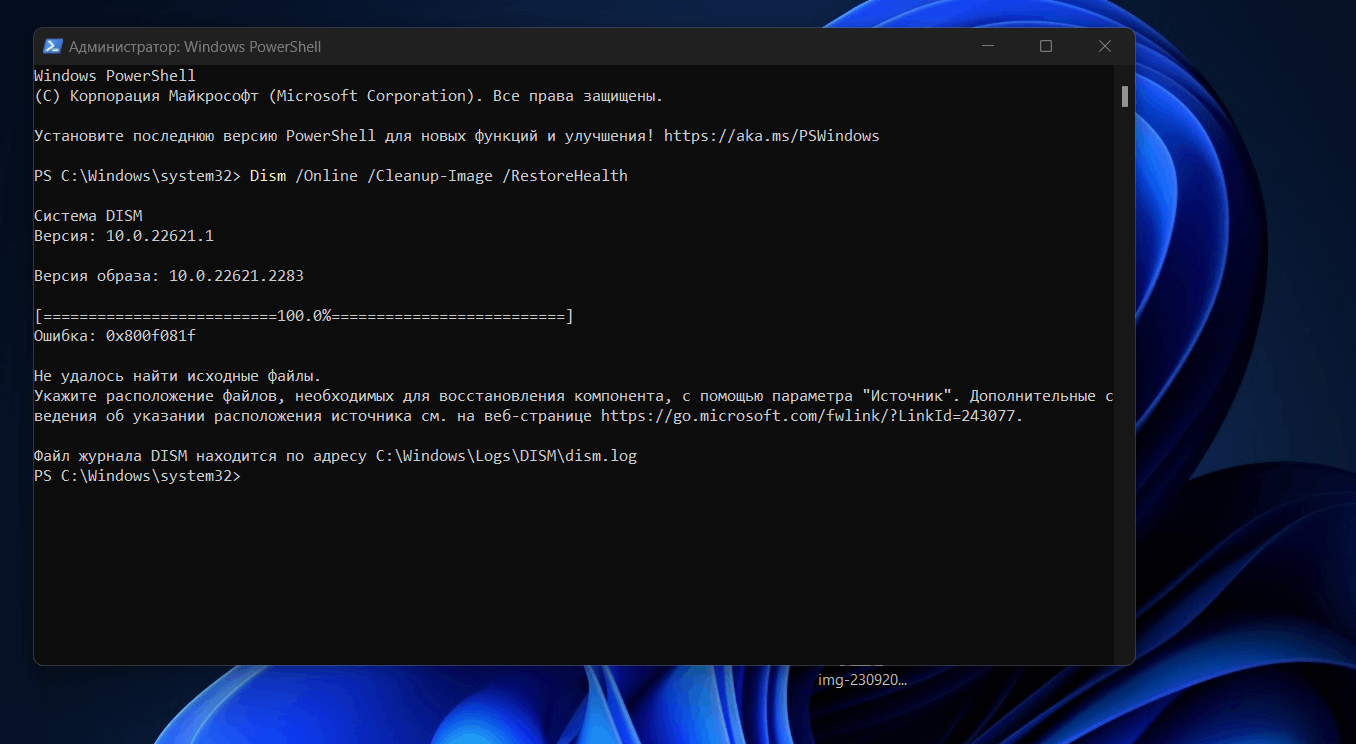Click the vertical scrollbar thumb in PowerShell
Viewport: 1356px width, 744px height.
[1124, 96]
